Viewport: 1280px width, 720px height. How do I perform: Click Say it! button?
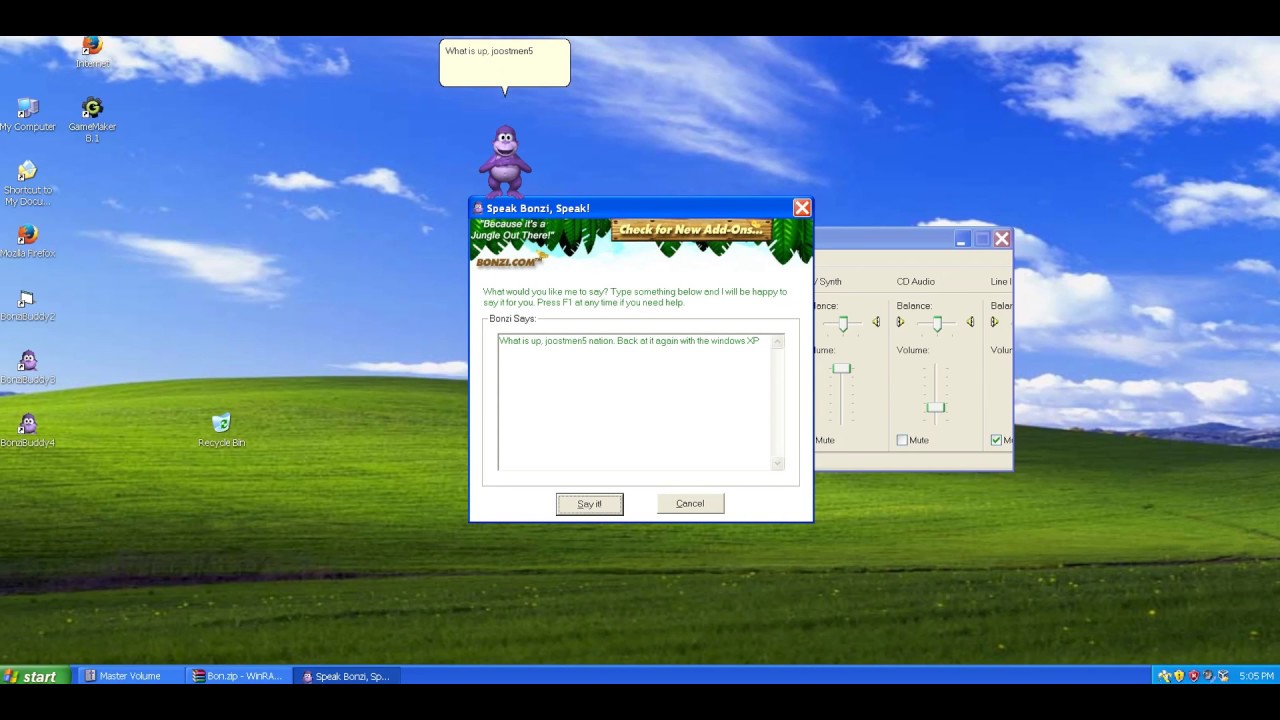(590, 504)
